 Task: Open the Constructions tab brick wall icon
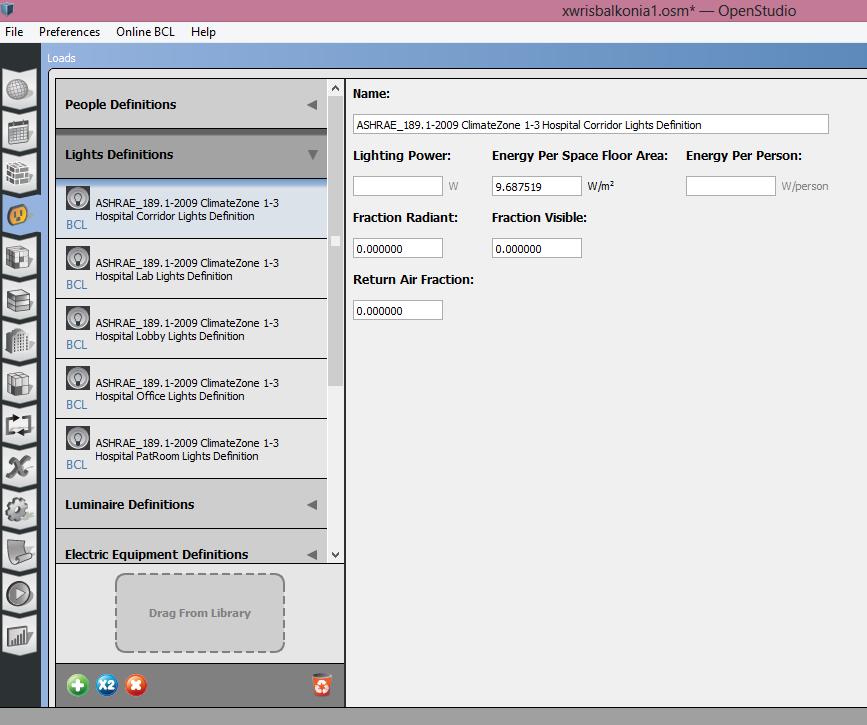pyautogui.click(x=20, y=174)
